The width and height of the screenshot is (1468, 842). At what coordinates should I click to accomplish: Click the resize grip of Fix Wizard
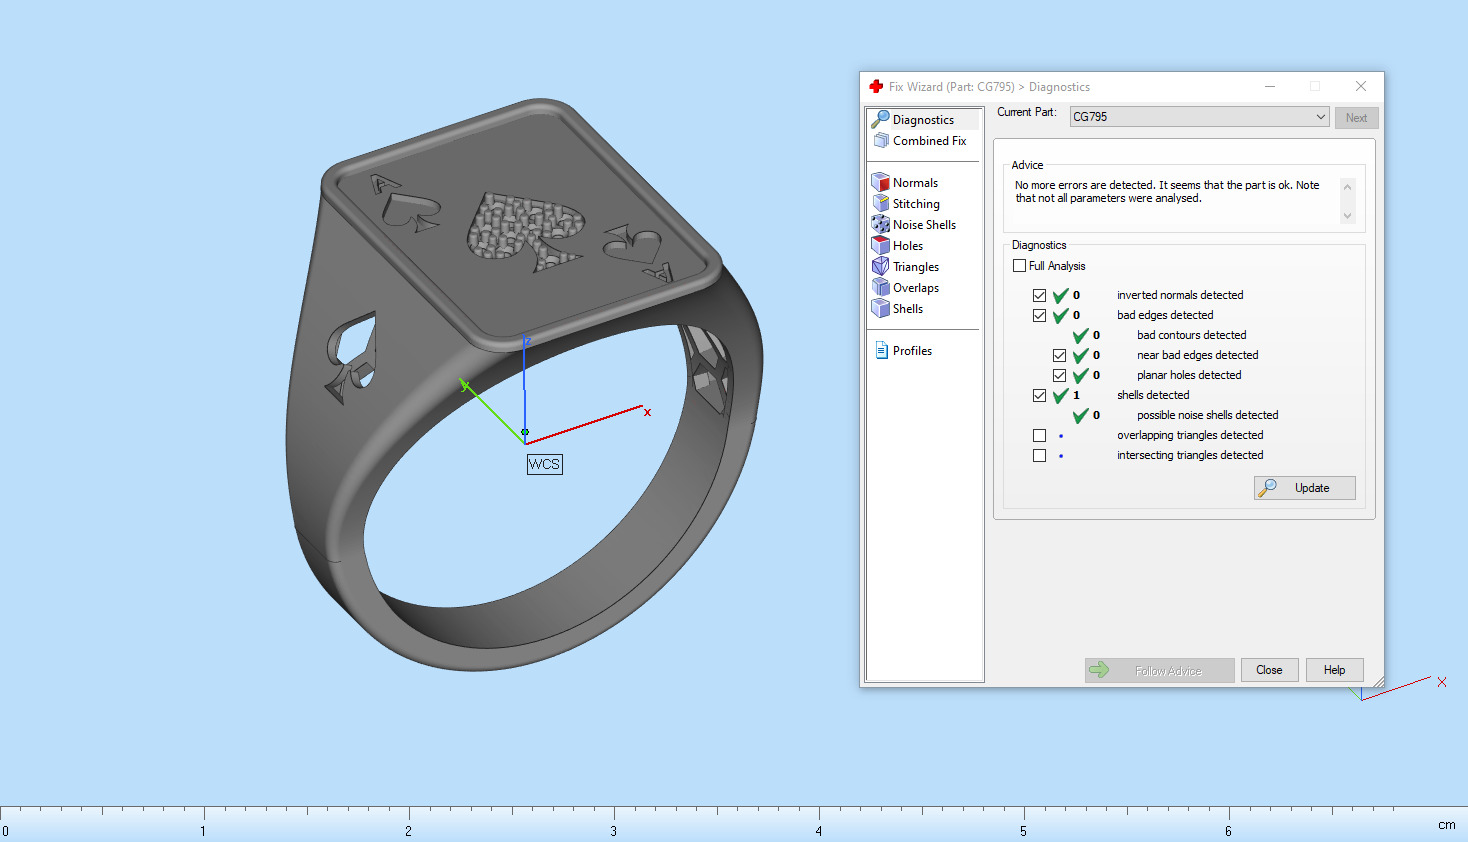point(1378,681)
